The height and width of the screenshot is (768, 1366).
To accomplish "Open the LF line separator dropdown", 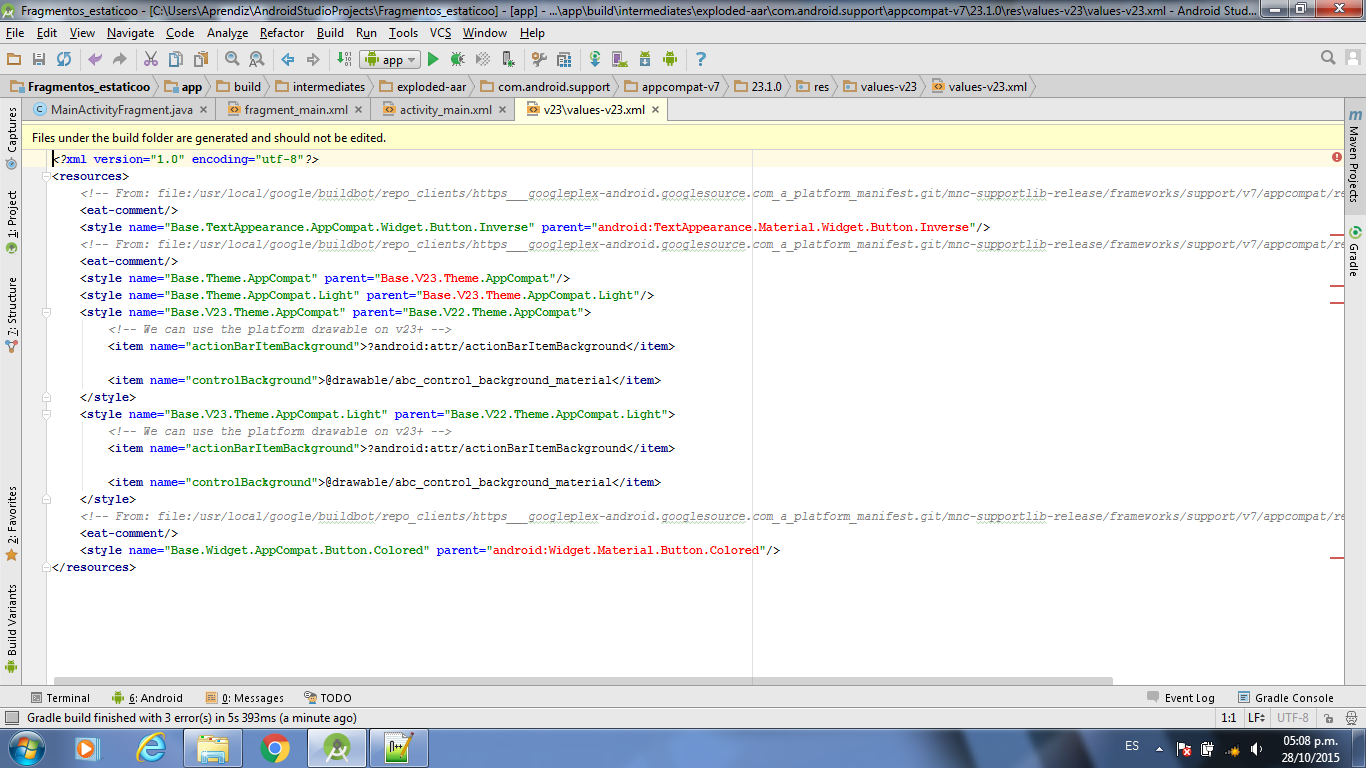I will pyautogui.click(x=1256, y=718).
